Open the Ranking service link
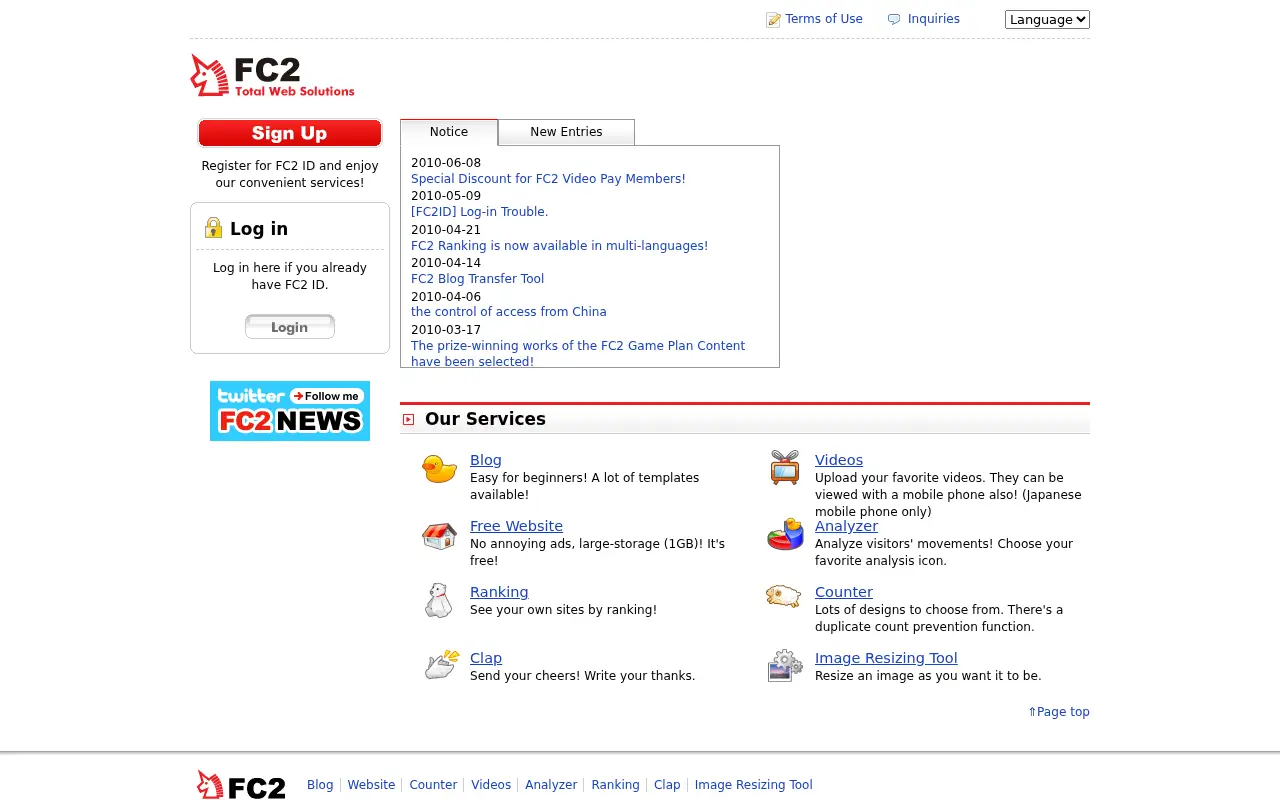This screenshot has width=1280, height=800. pos(499,592)
